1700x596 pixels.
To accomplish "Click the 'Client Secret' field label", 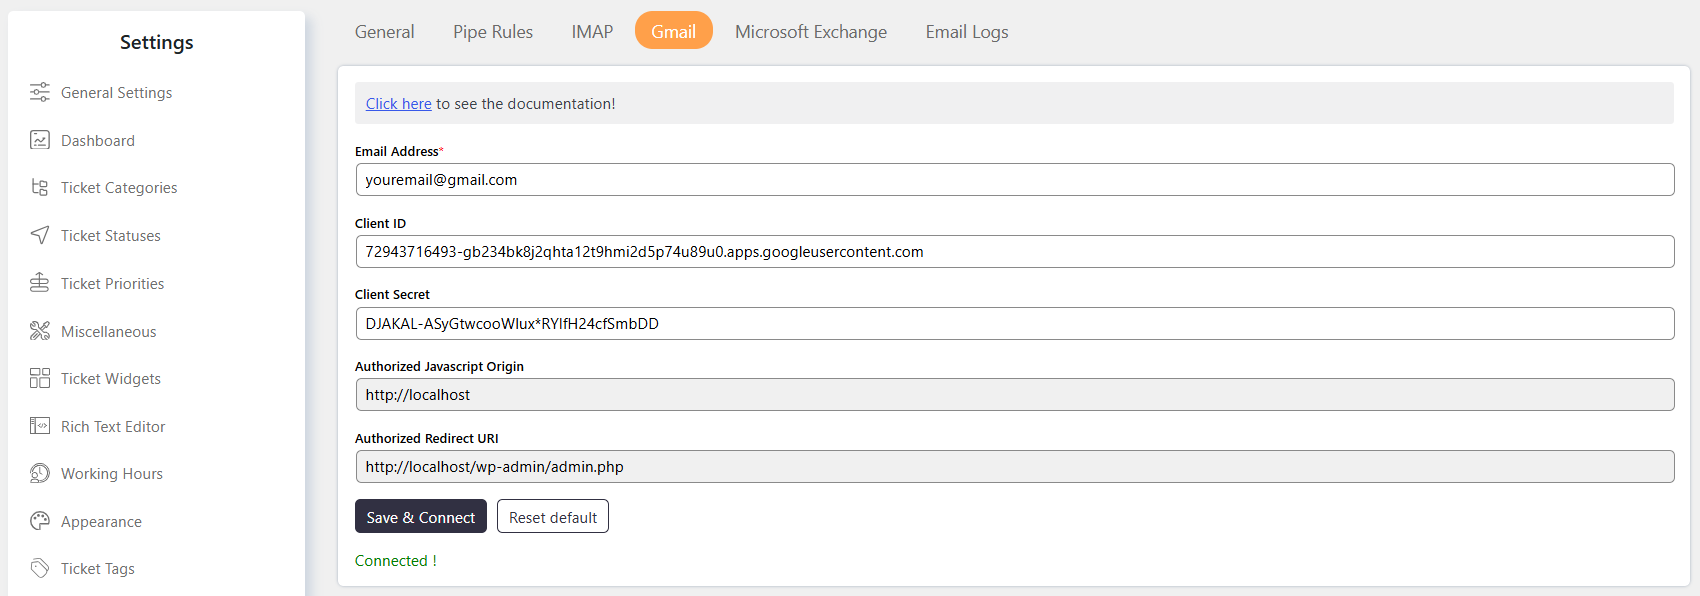I will pos(392,294).
